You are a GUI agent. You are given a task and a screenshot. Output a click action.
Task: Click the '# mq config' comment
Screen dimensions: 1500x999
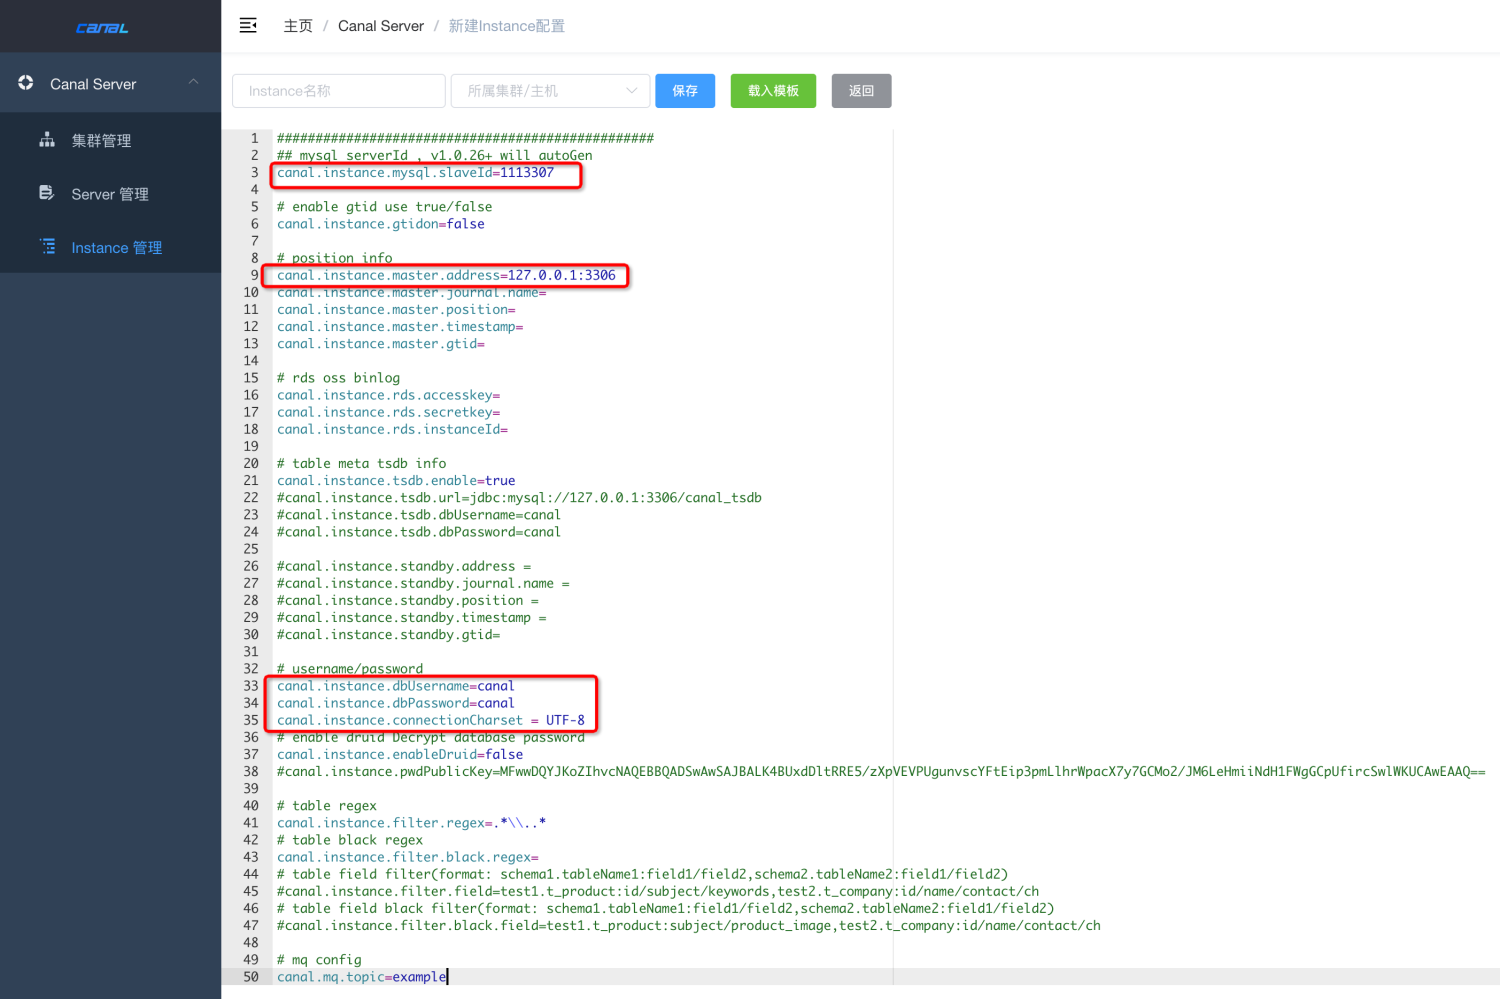click(320, 960)
